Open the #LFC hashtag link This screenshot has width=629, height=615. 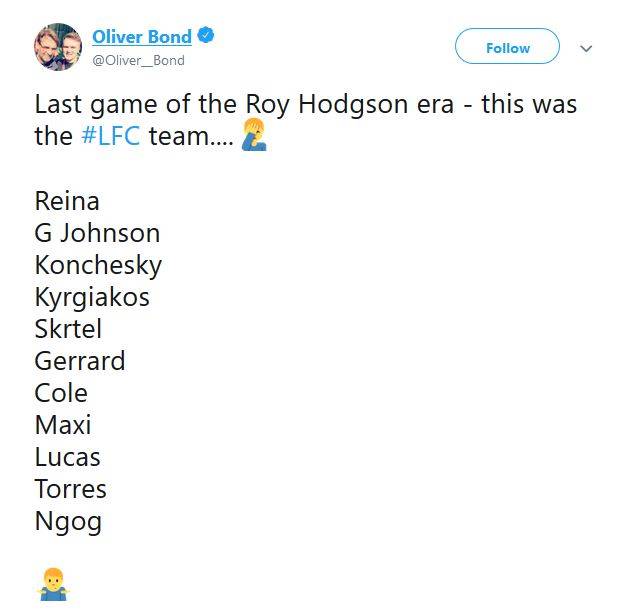110,136
